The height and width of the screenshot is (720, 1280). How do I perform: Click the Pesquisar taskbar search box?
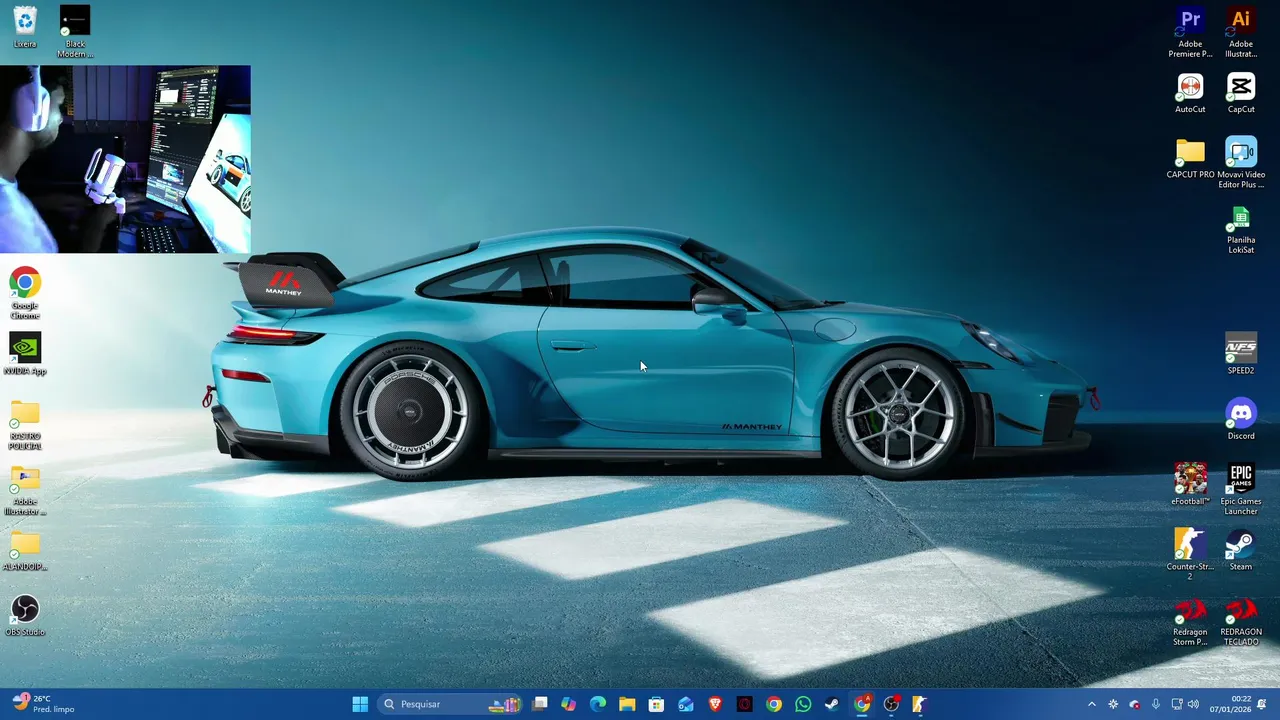(452, 704)
